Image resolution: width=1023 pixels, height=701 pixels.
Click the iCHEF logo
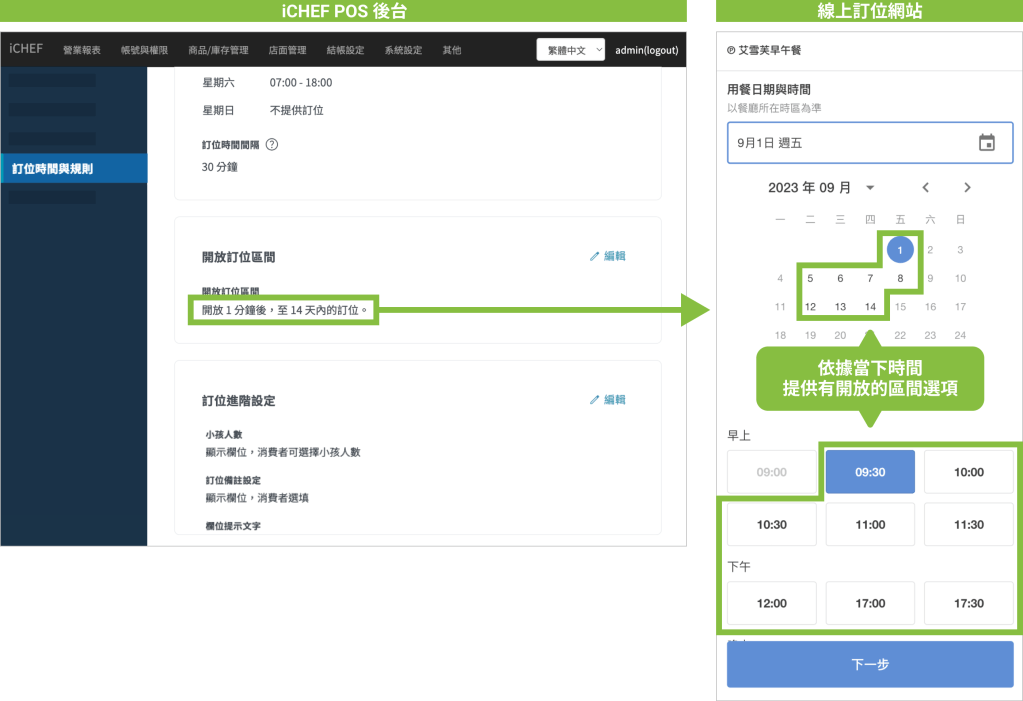tap(26, 49)
